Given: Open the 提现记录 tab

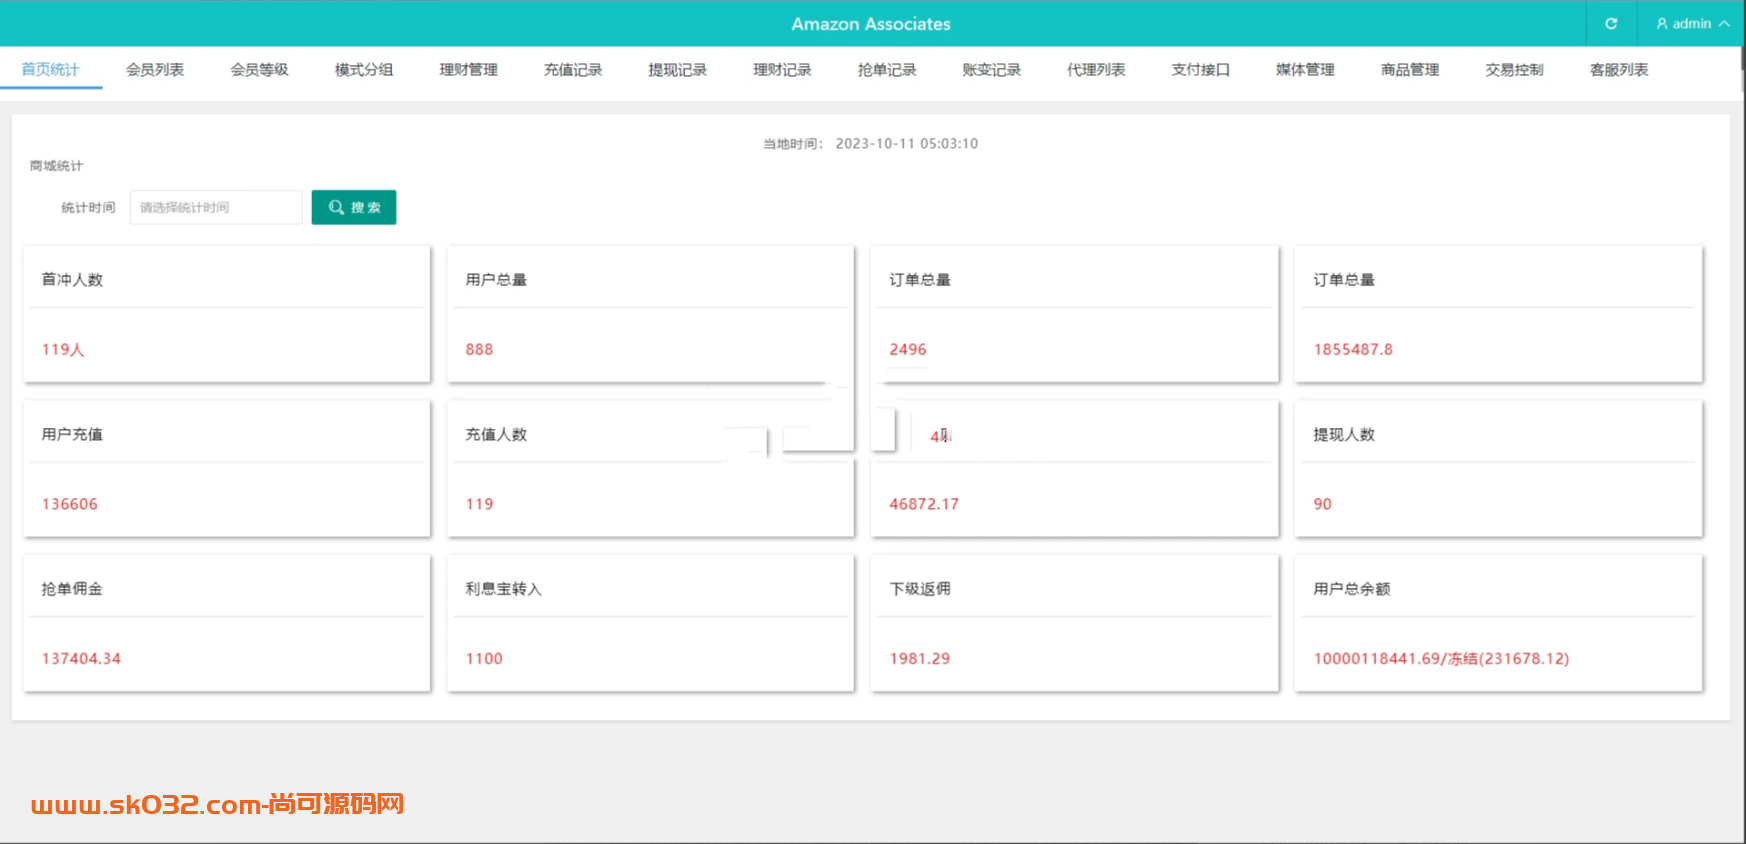Looking at the screenshot, I should pos(677,70).
